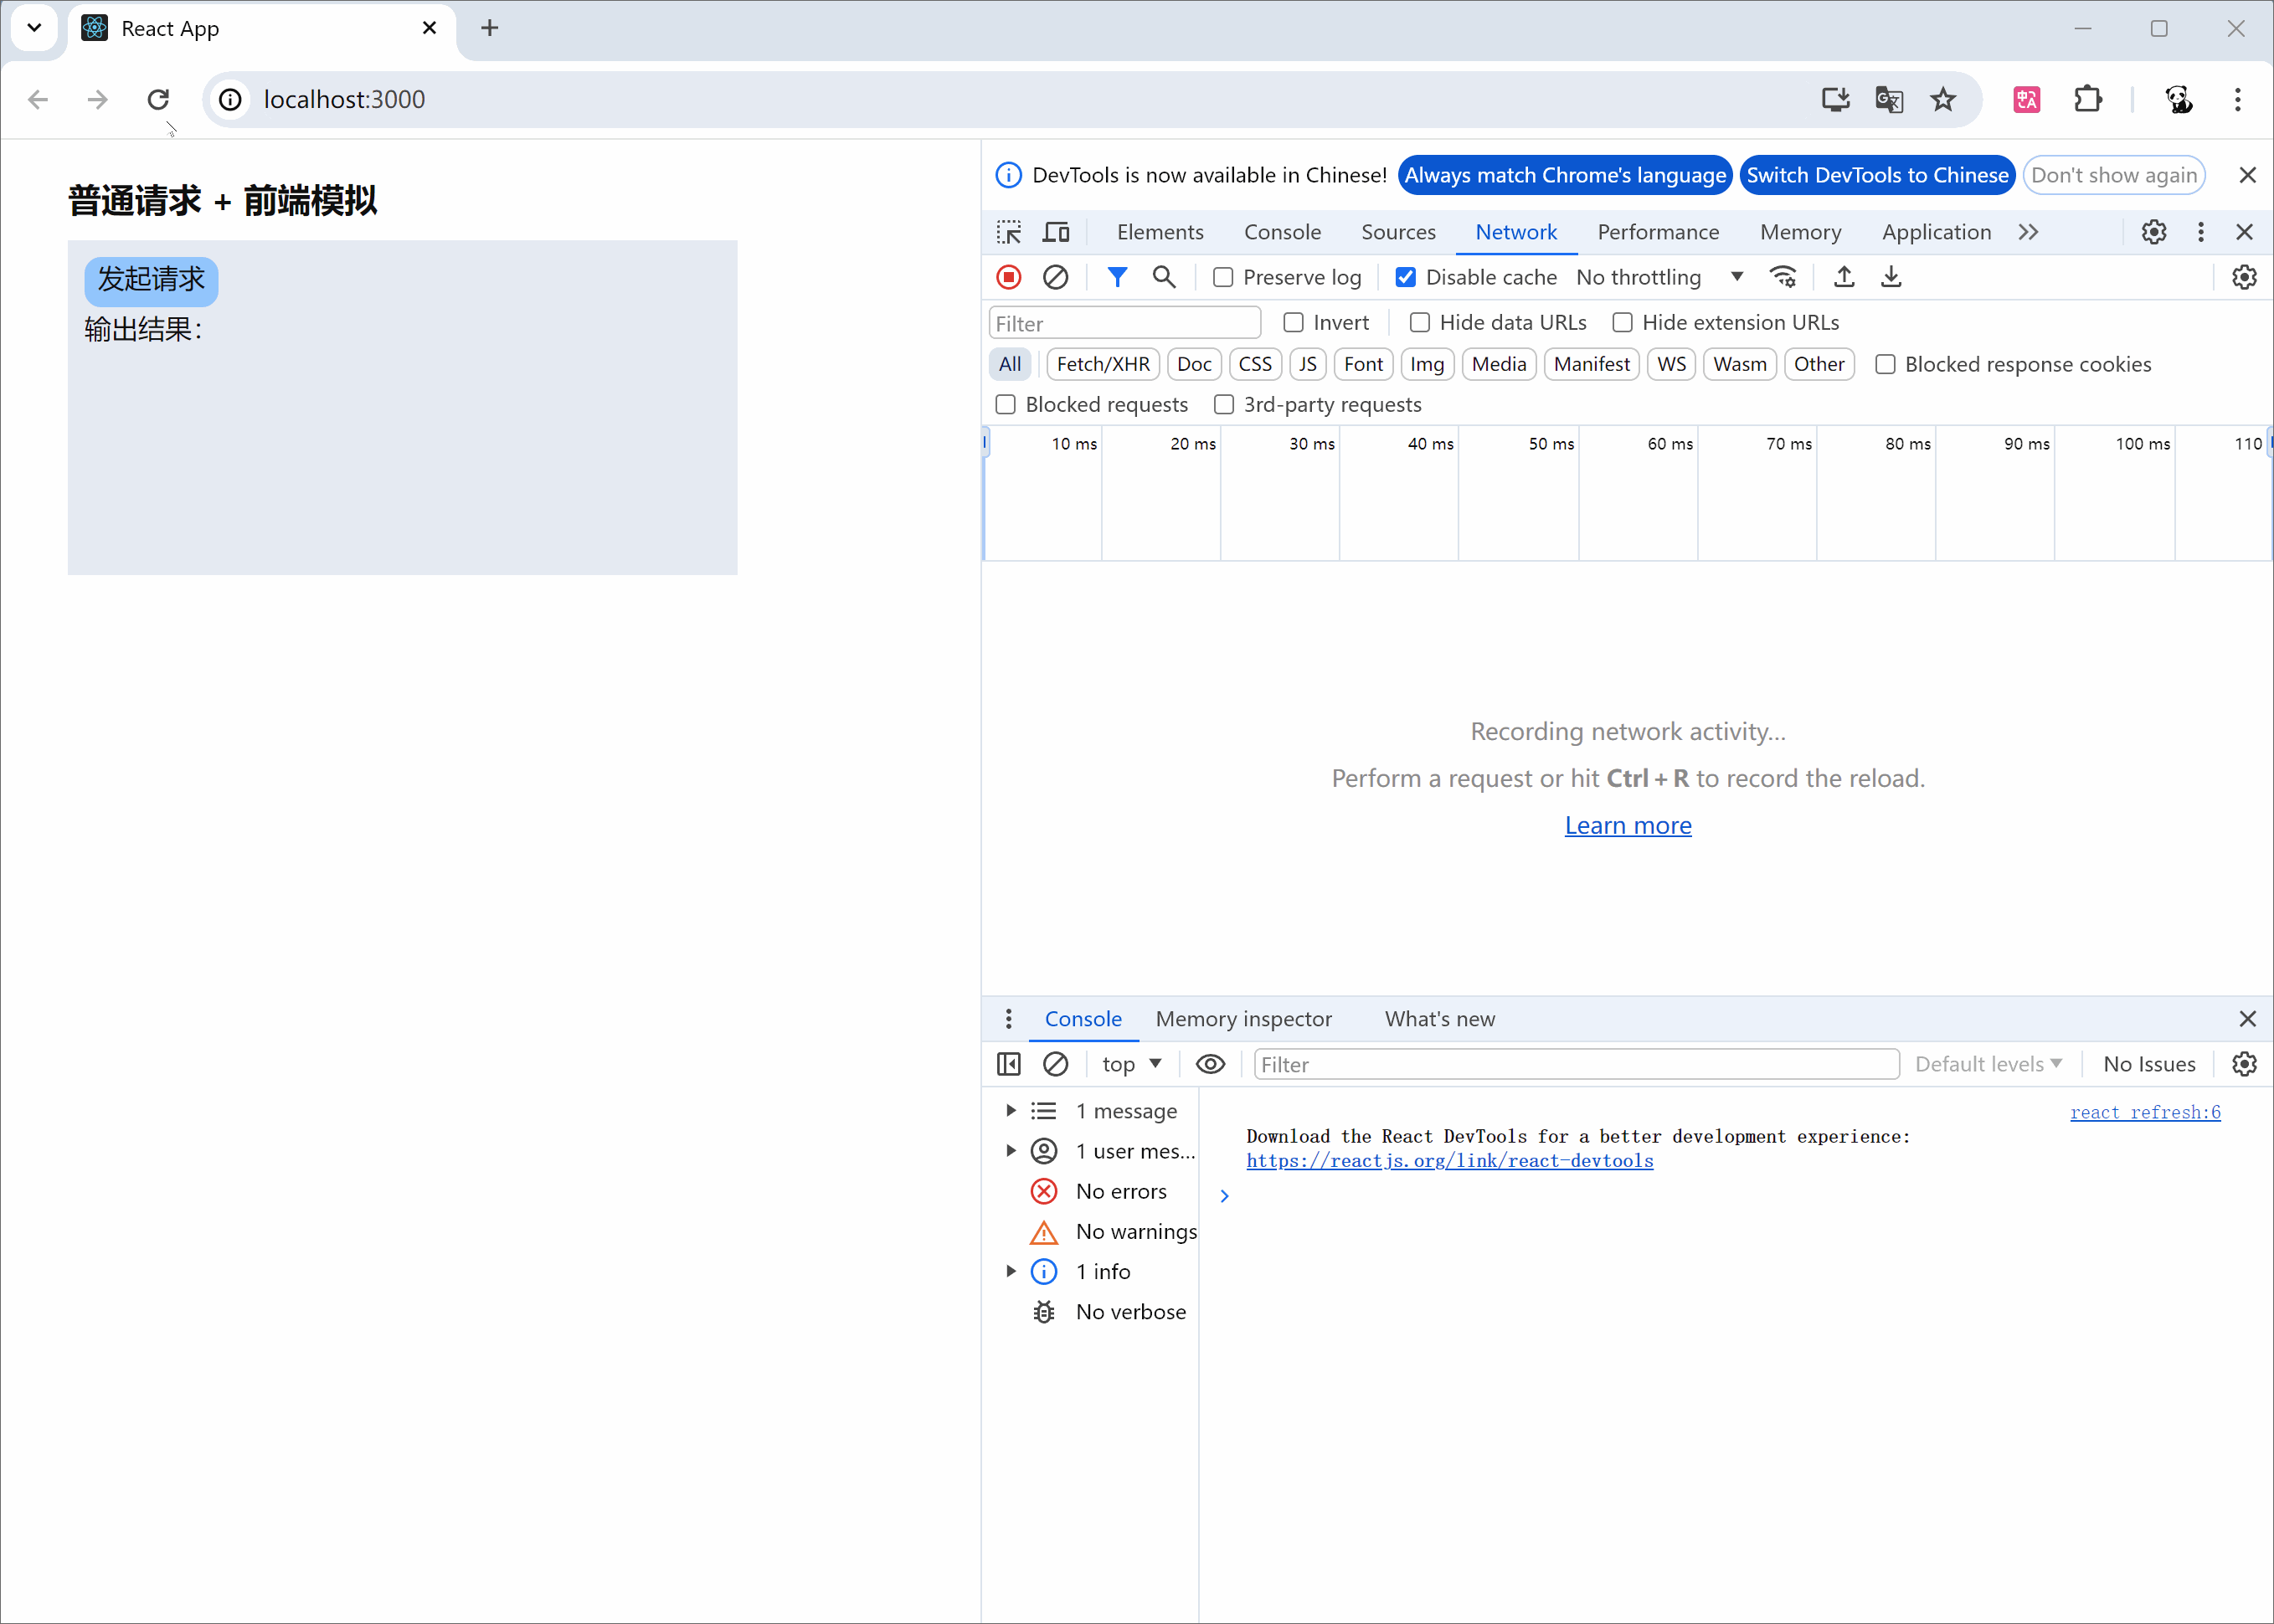The height and width of the screenshot is (1624, 2274).
Task: Open network conditions wifi icon
Action: pyautogui.click(x=1783, y=277)
